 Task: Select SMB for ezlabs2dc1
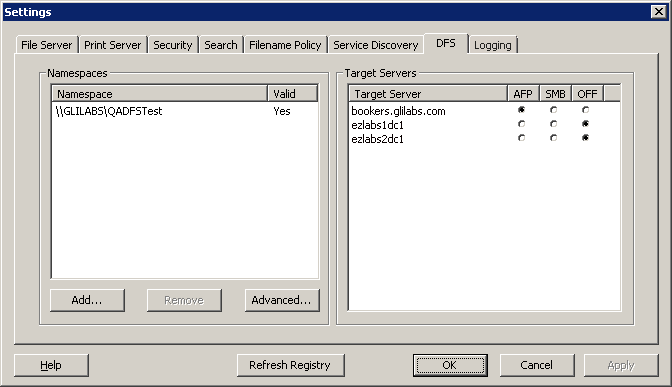click(553, 138)
